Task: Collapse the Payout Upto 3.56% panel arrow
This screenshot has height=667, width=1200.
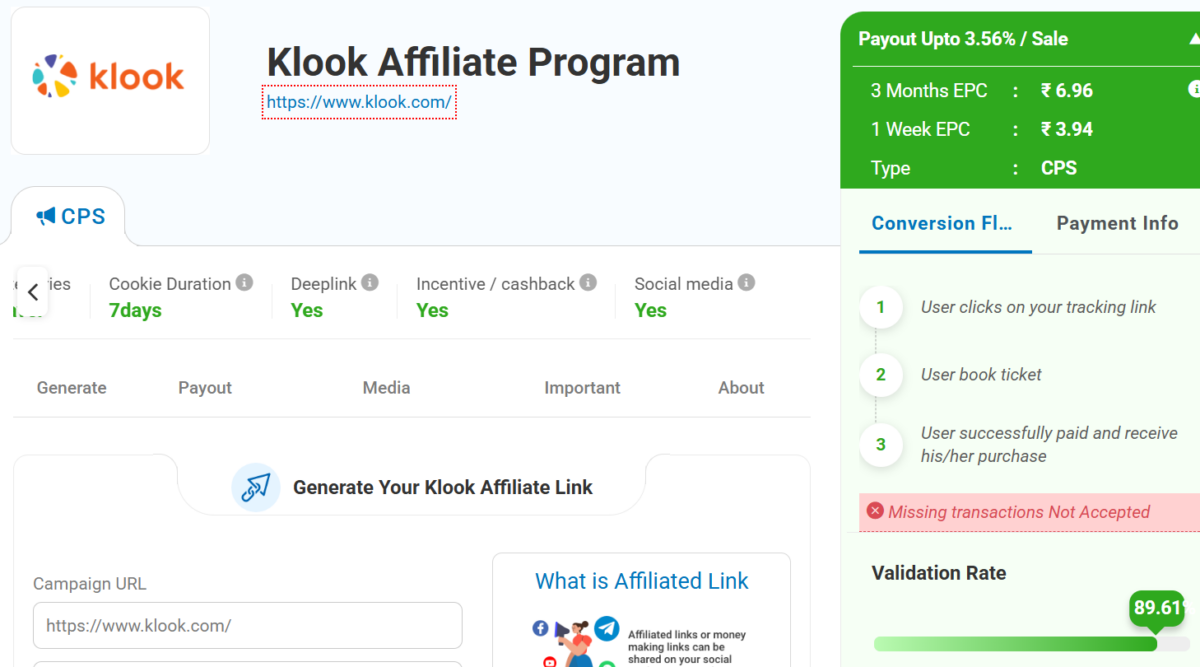Action: point(1194,39)
